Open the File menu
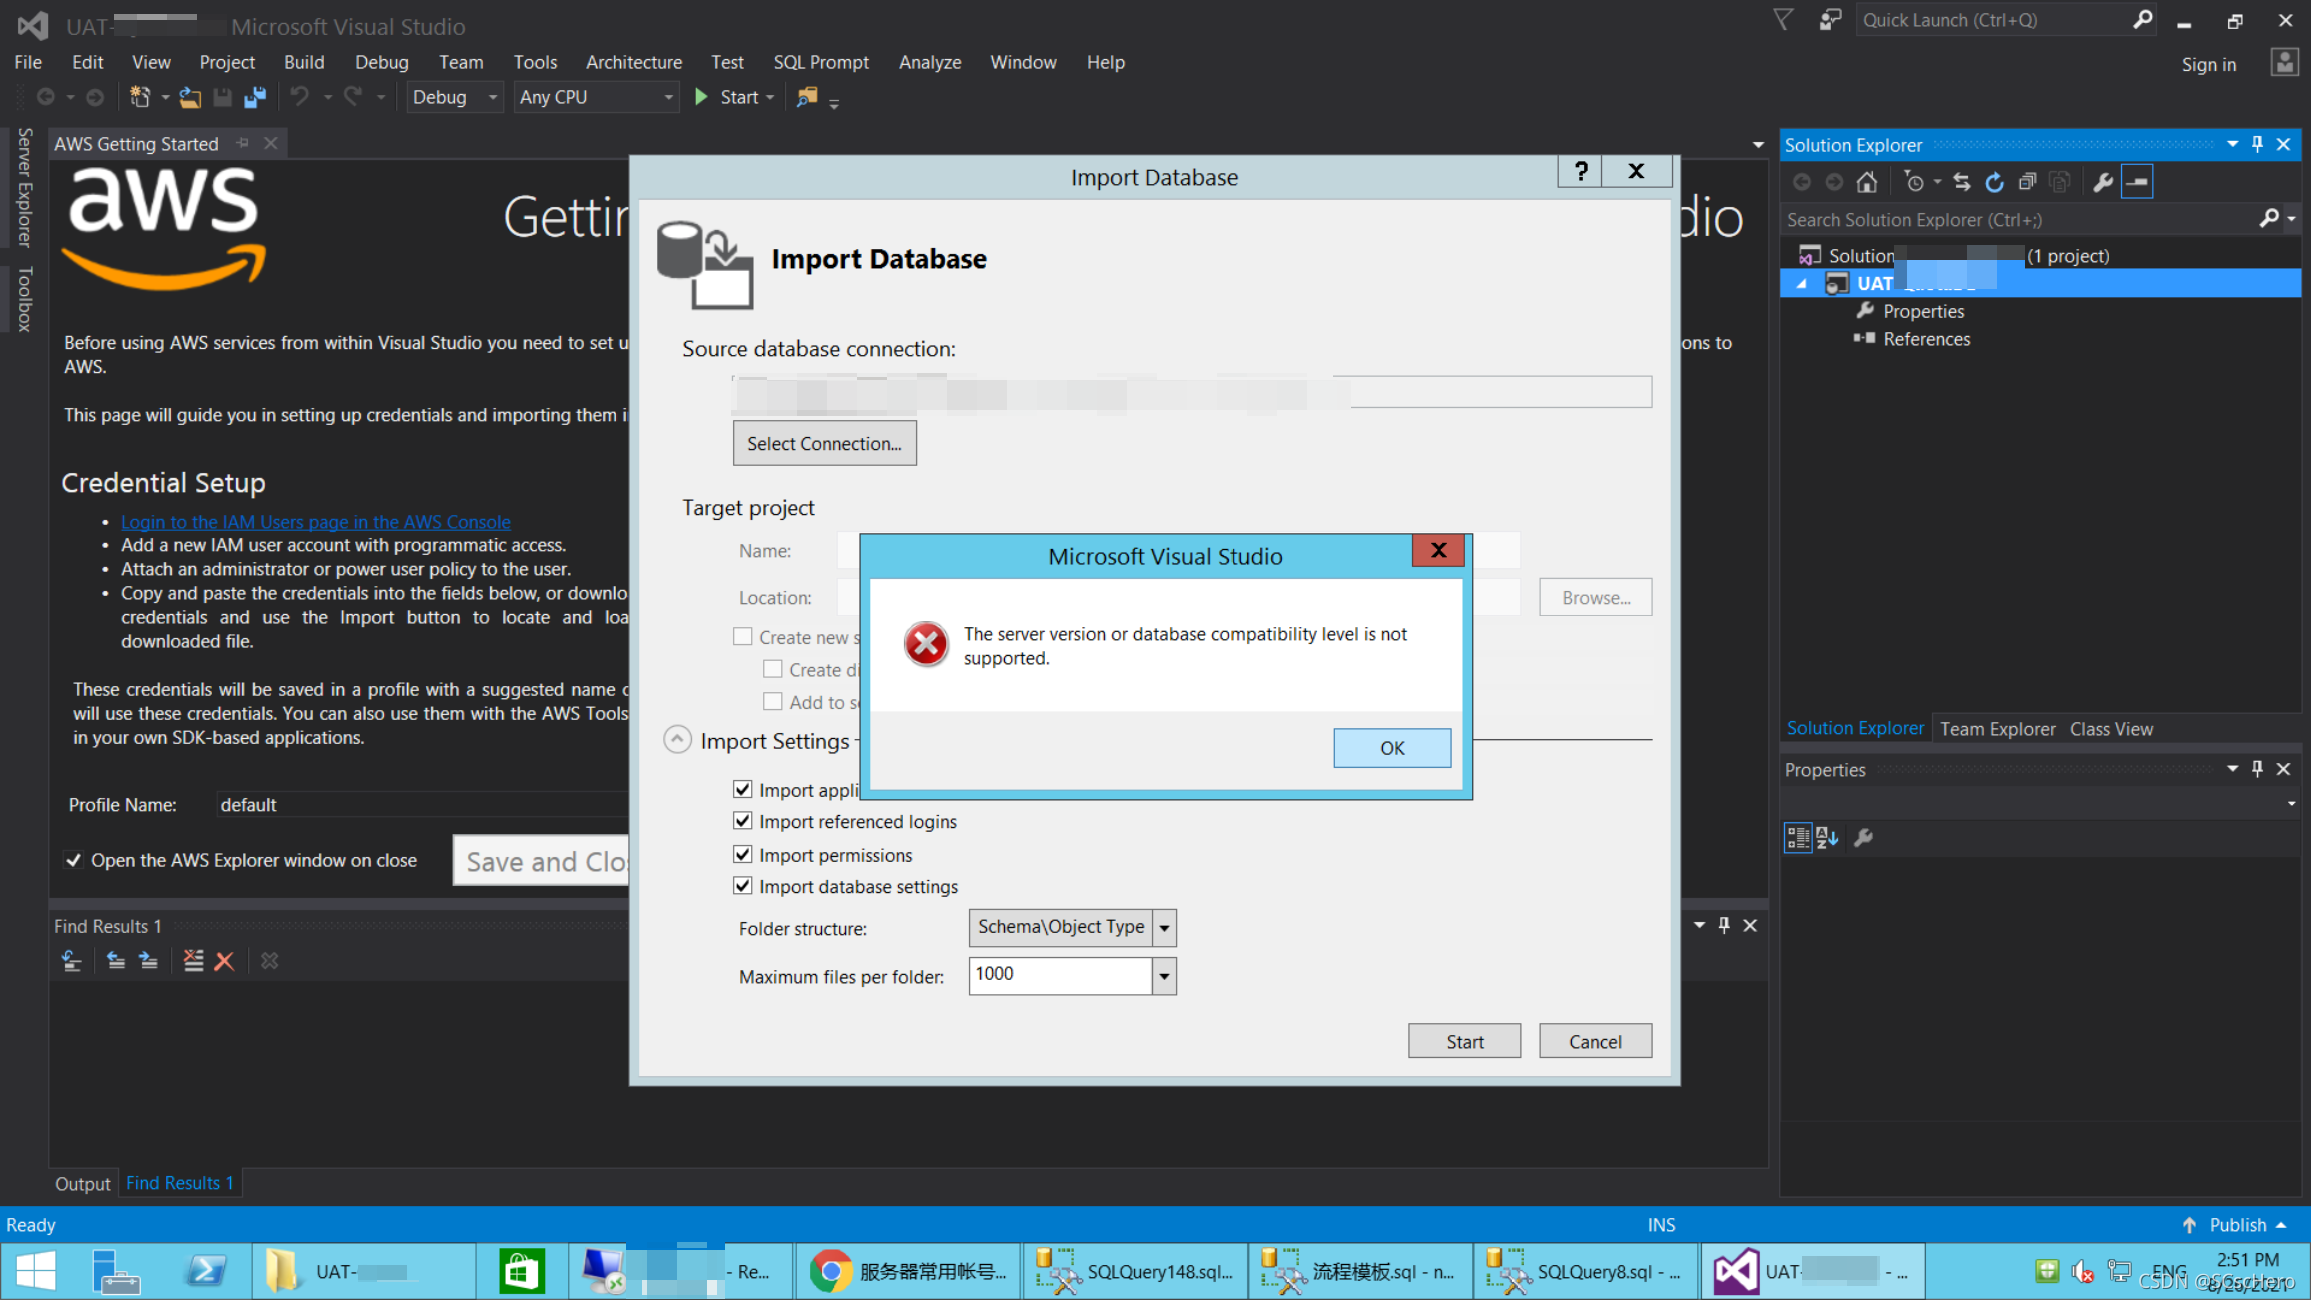 (28, 62)
